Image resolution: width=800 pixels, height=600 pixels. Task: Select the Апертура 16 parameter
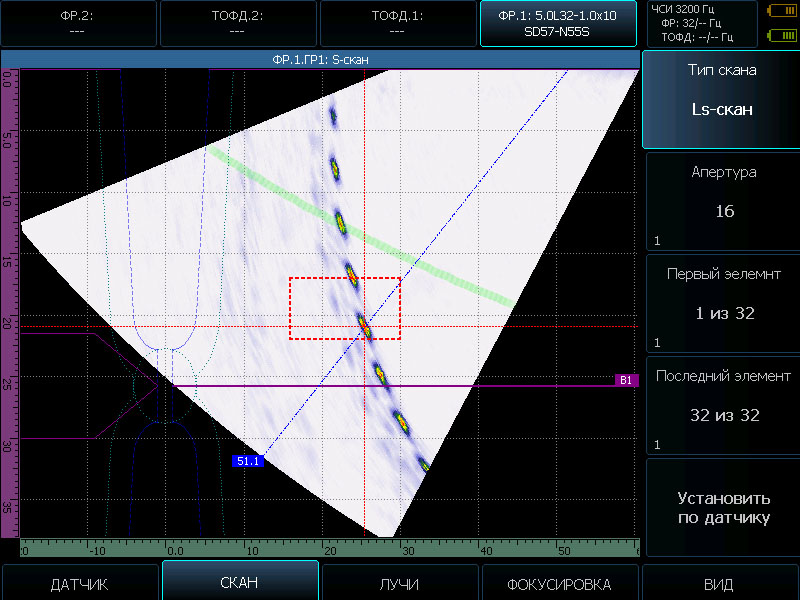click(x=721, y=200)
